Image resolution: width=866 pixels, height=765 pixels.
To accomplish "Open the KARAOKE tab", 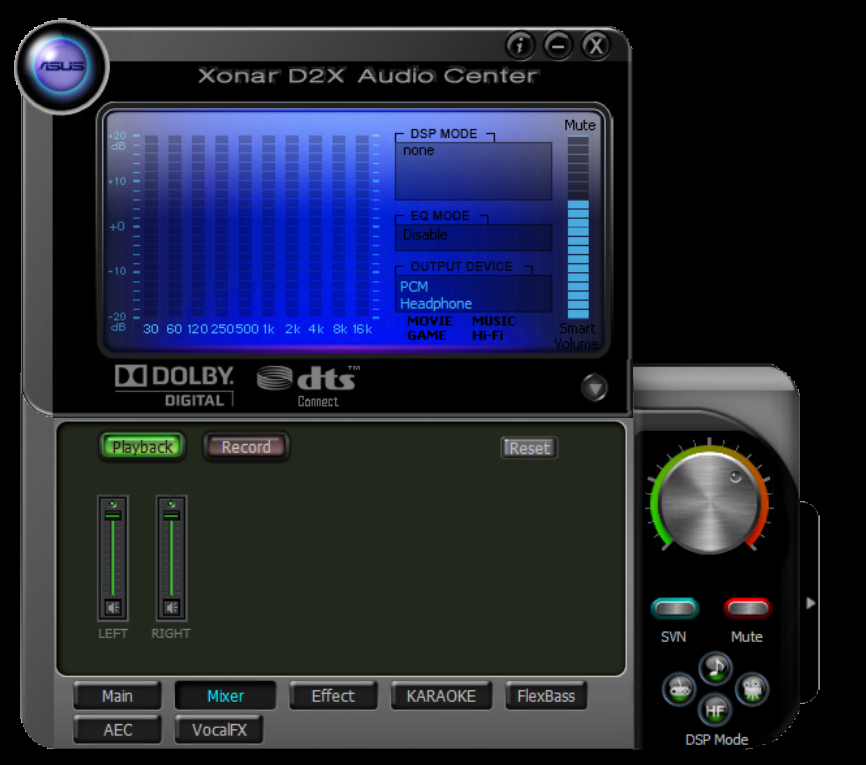I will (x=441, y=696).
